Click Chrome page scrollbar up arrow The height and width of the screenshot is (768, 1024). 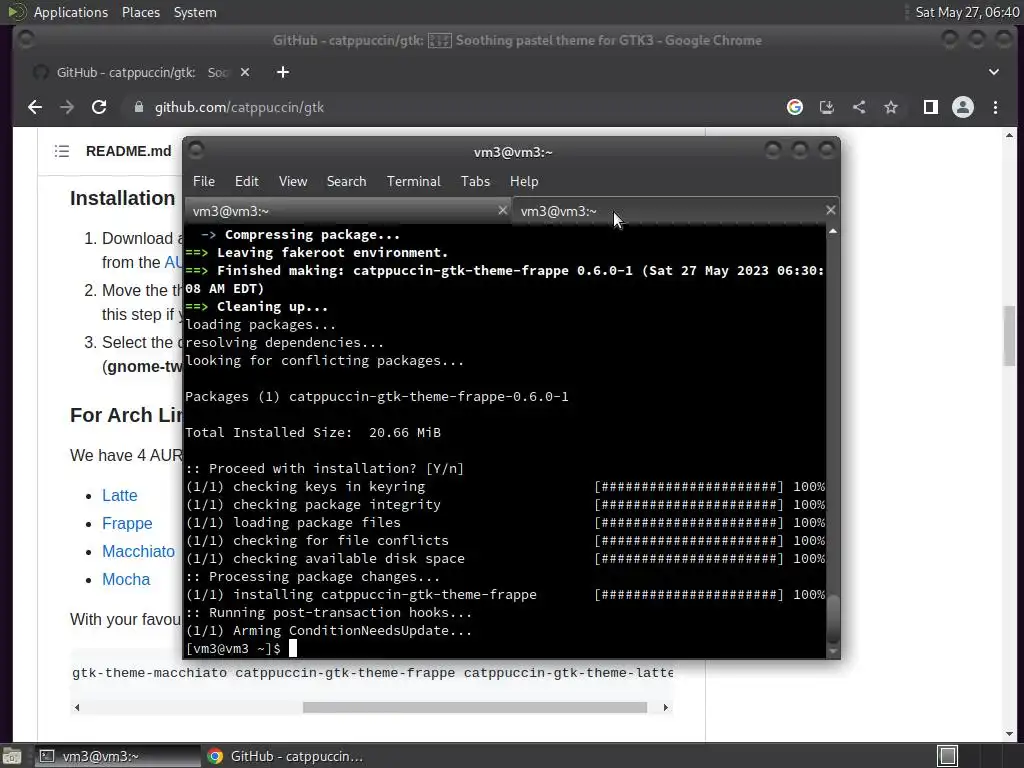point(1010,136)
